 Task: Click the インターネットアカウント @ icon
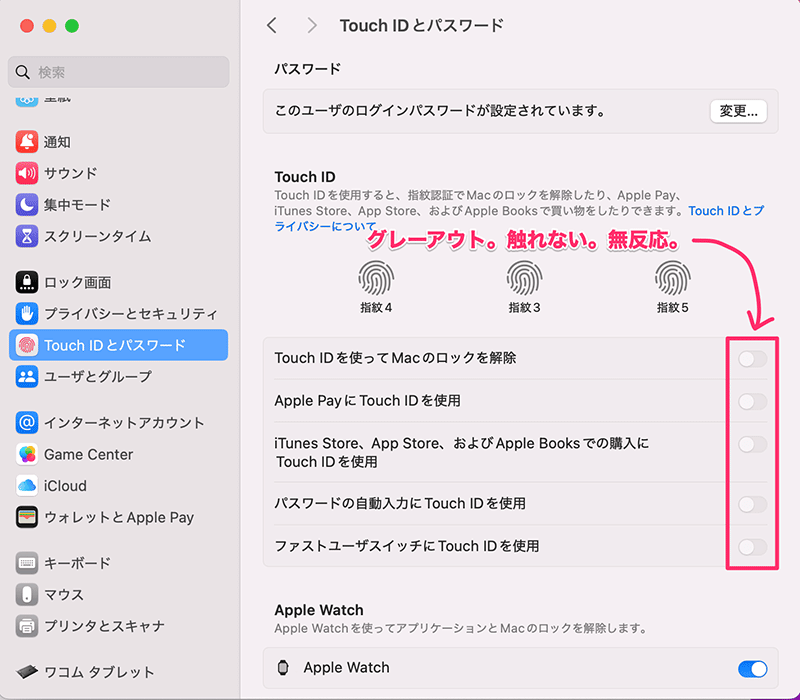(27, 422)
